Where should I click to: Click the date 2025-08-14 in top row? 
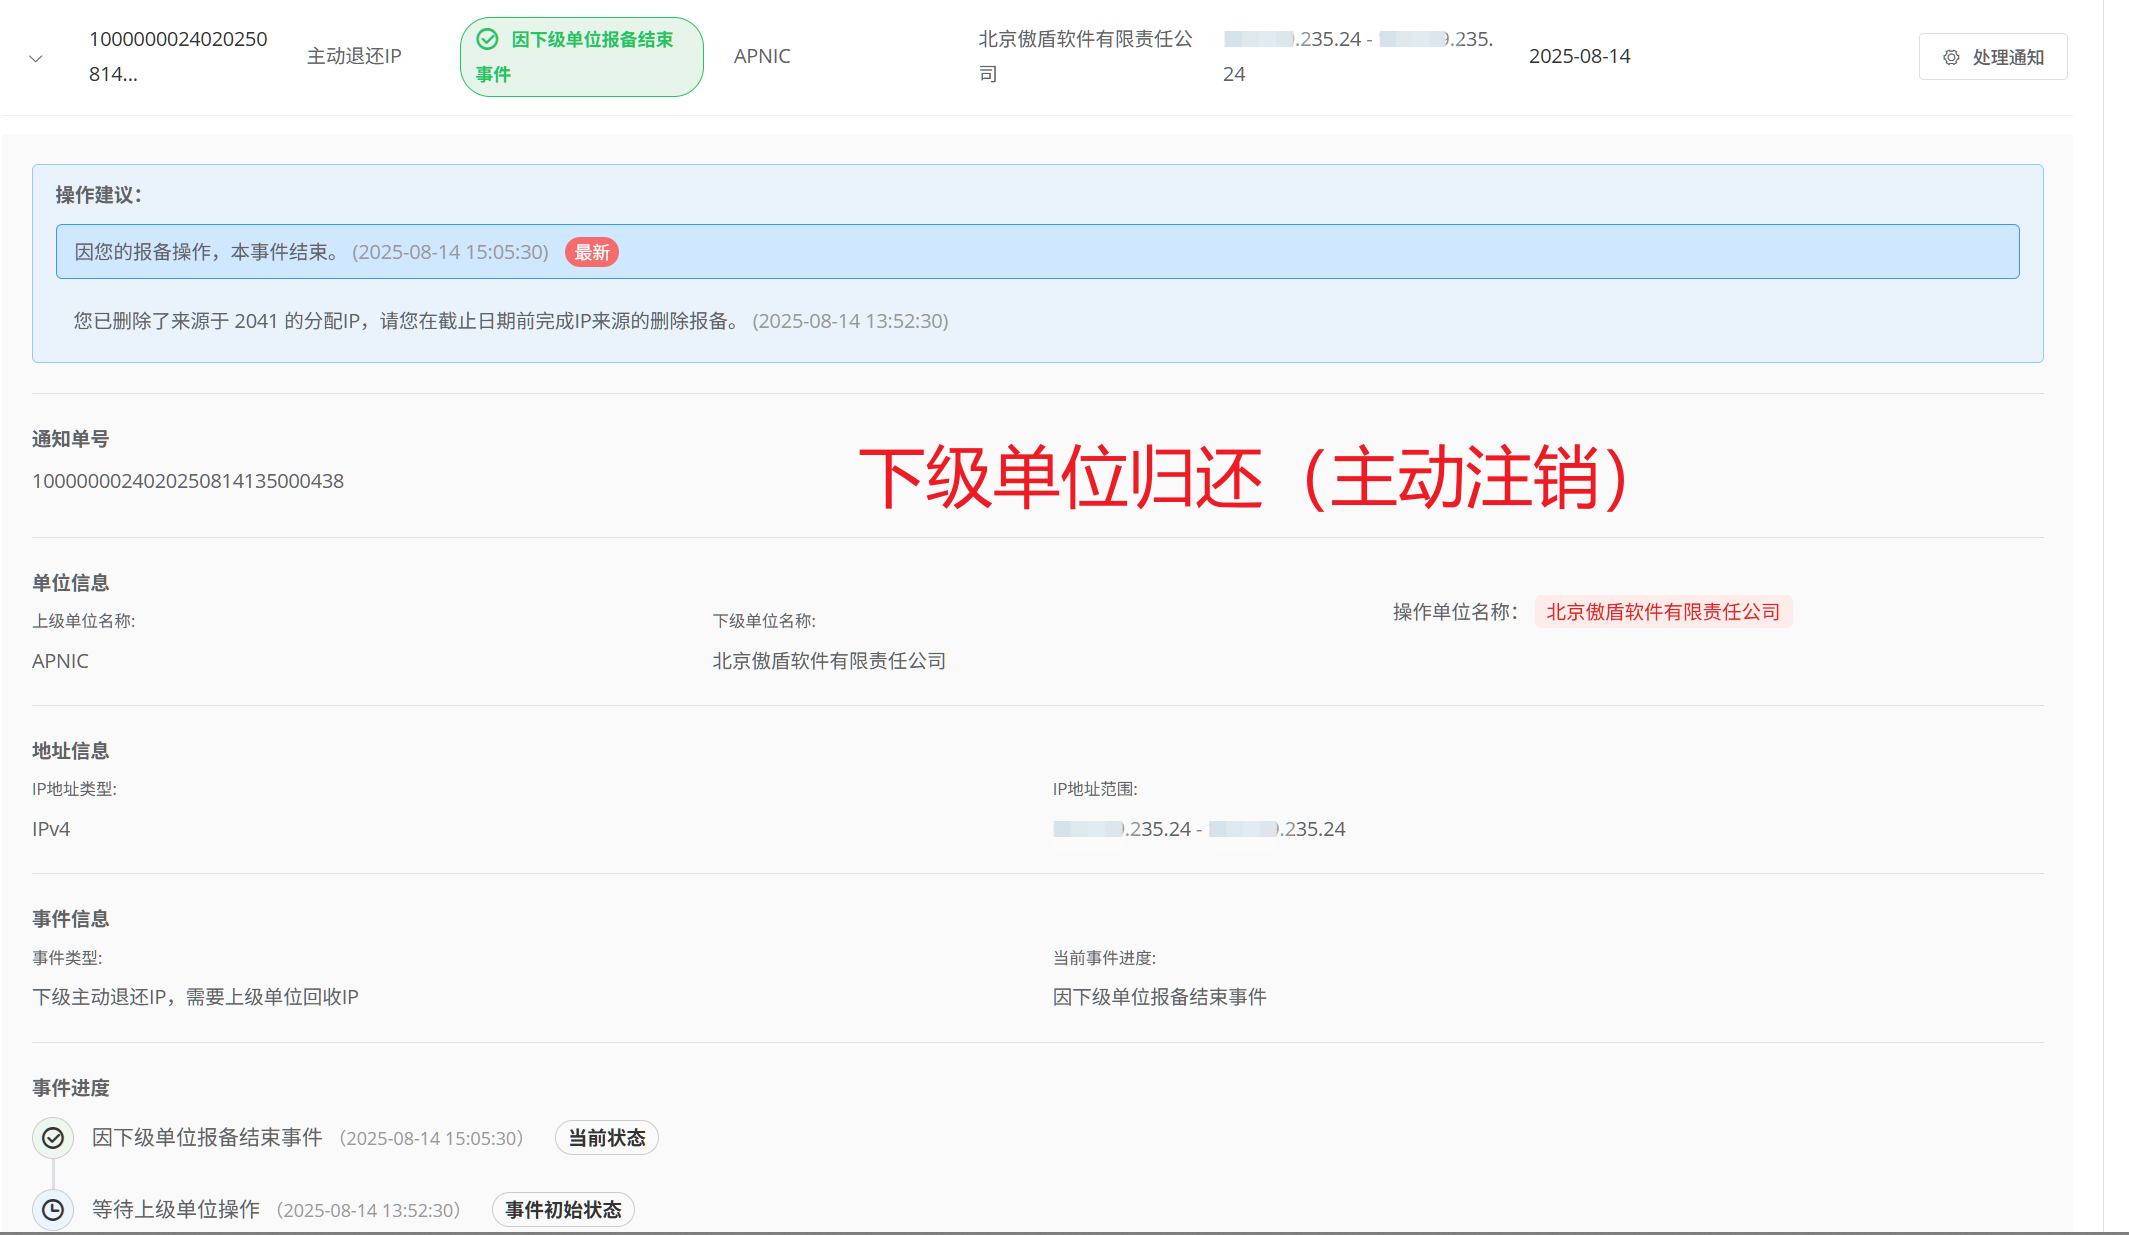1579,56
